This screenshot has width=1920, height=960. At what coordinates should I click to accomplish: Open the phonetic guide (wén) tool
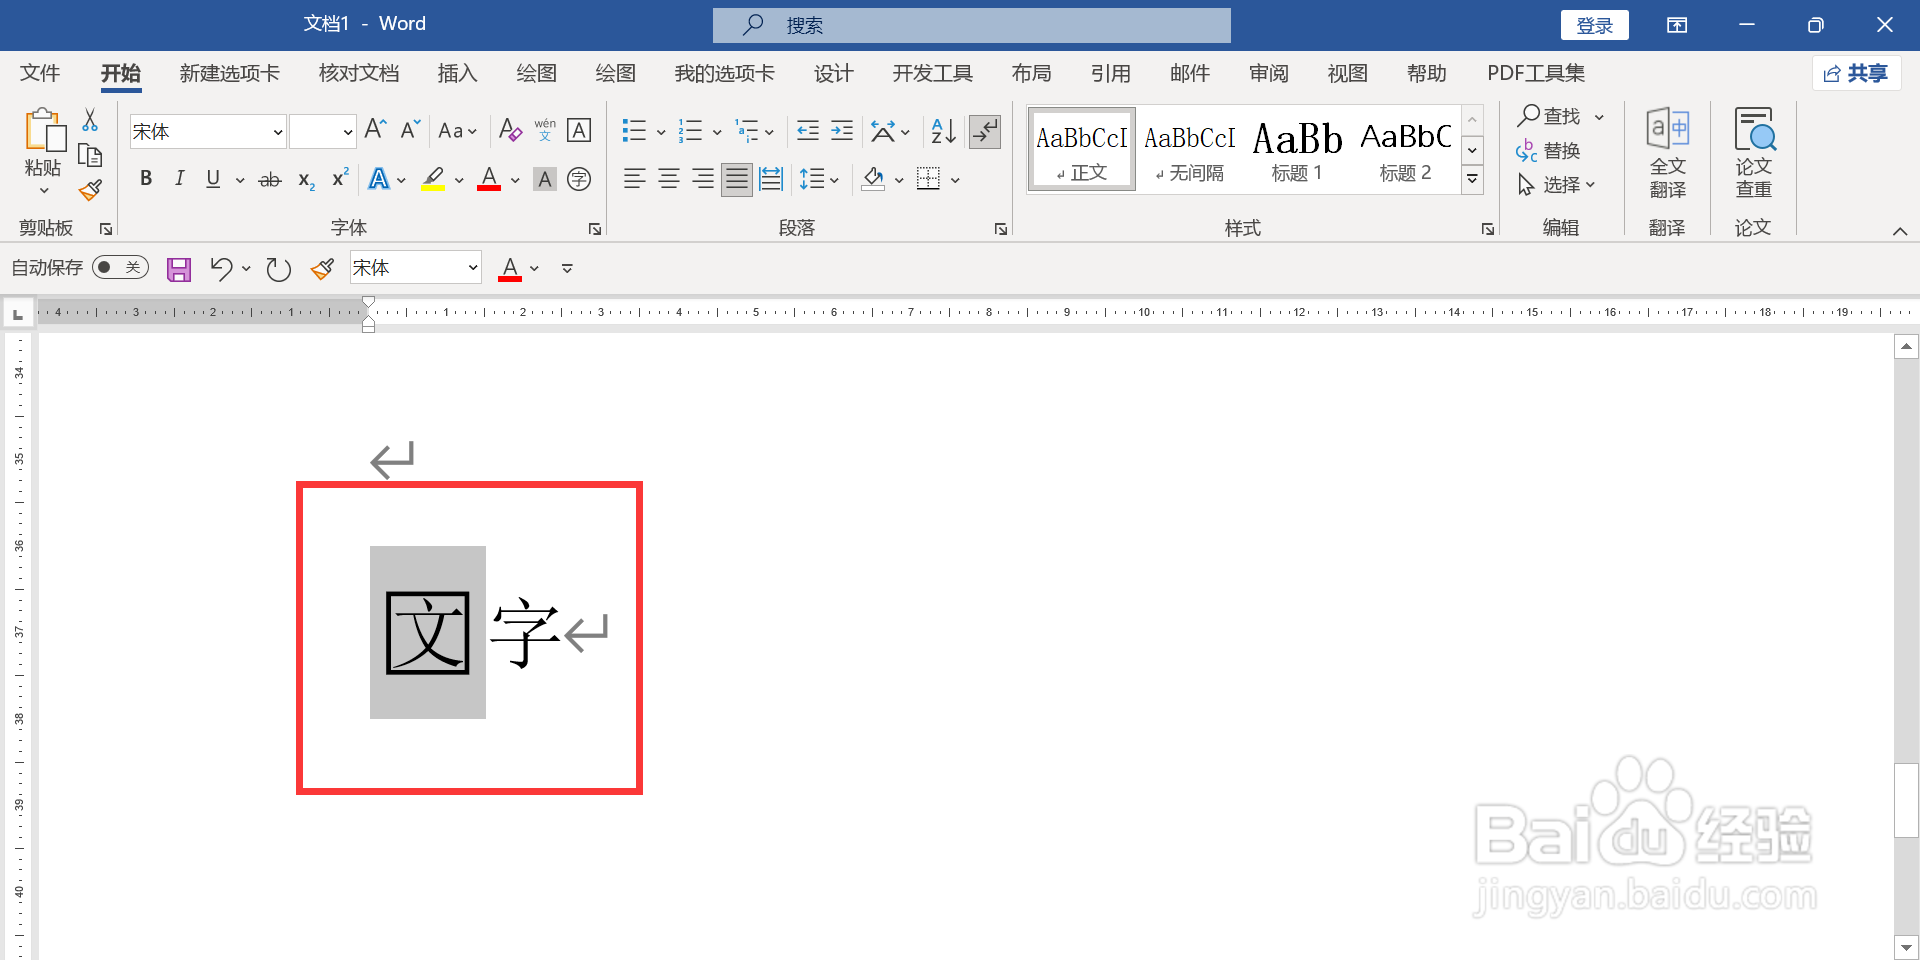click(545, 130)
